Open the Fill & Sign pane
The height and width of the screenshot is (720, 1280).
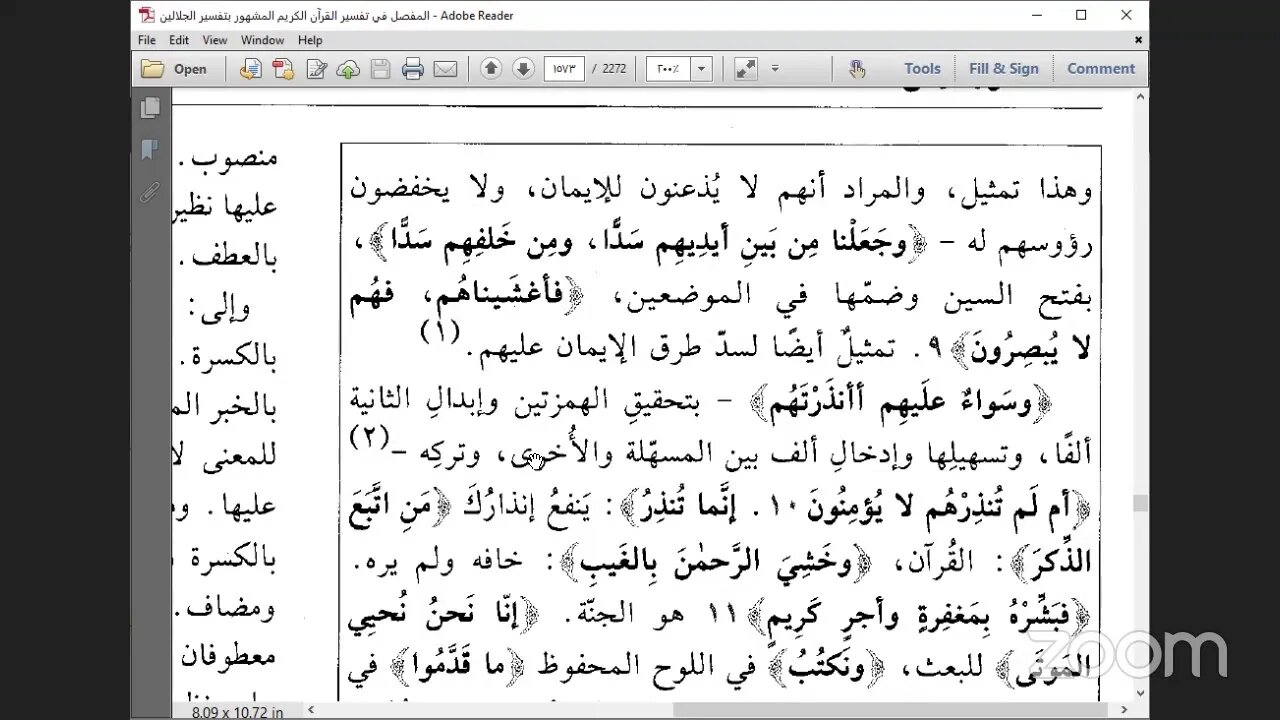tap(1004, 69)
